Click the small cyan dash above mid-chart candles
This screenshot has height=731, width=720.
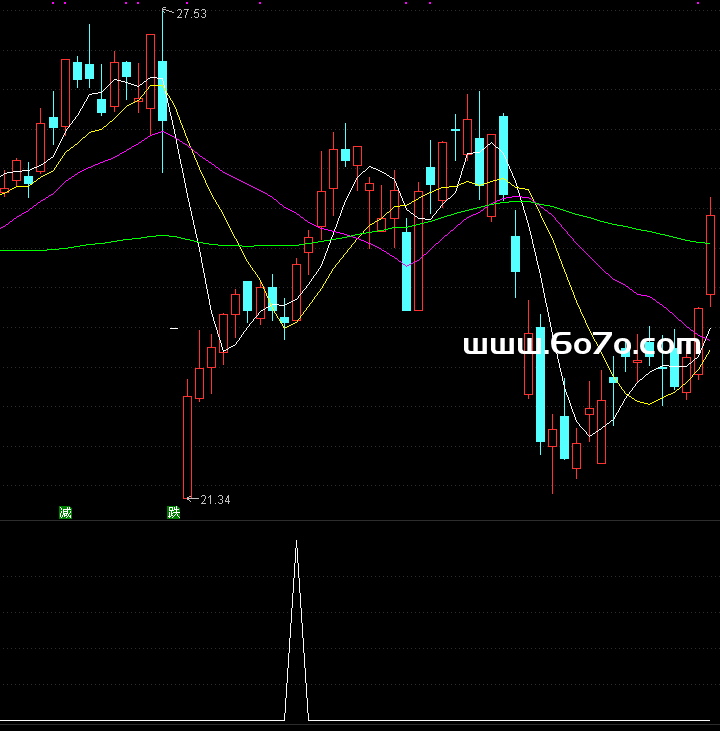pos(456,130)
